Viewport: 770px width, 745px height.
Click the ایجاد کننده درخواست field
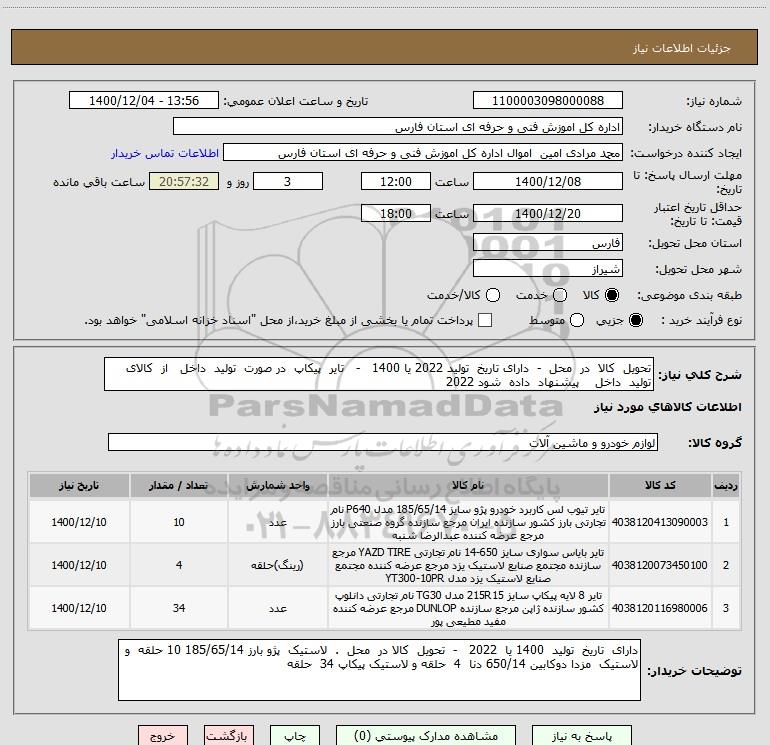423,153
